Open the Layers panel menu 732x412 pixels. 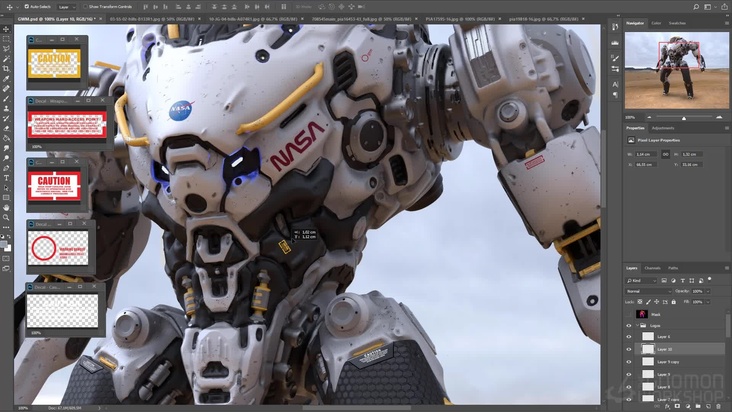coord(727,268)
